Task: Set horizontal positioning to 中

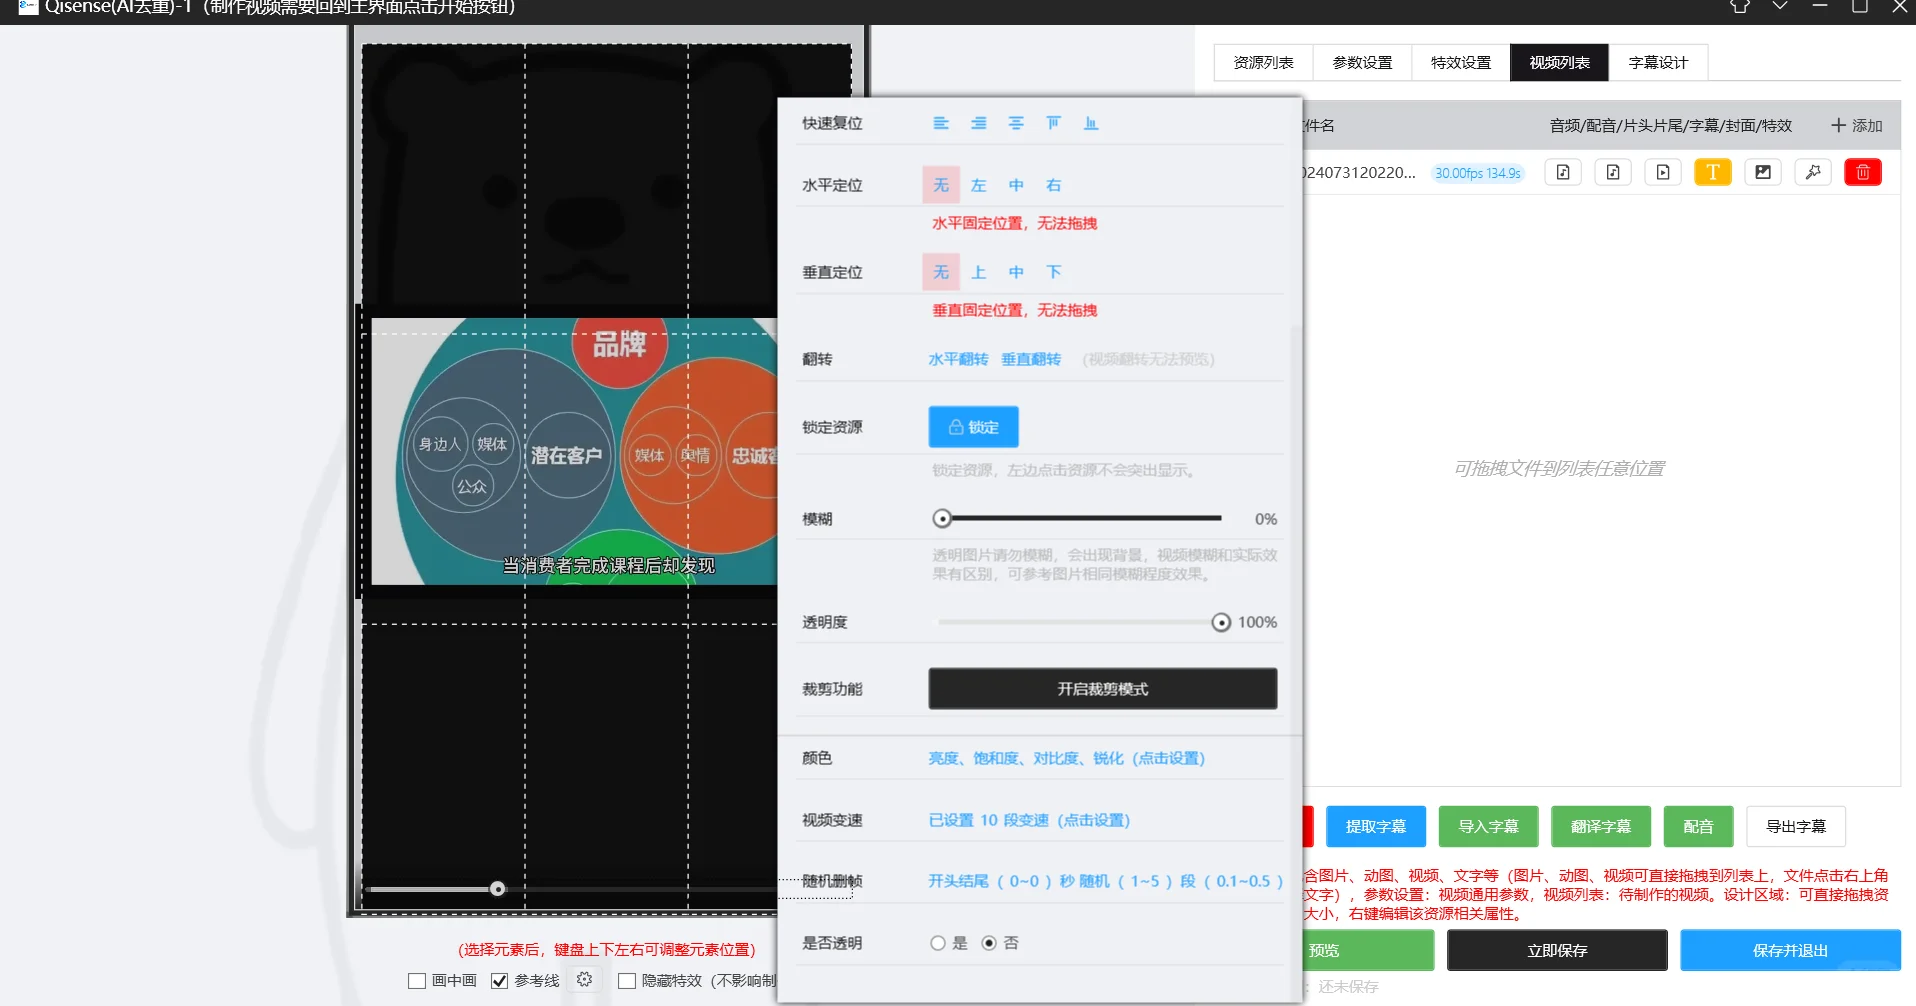Action: coord(1016,185)
